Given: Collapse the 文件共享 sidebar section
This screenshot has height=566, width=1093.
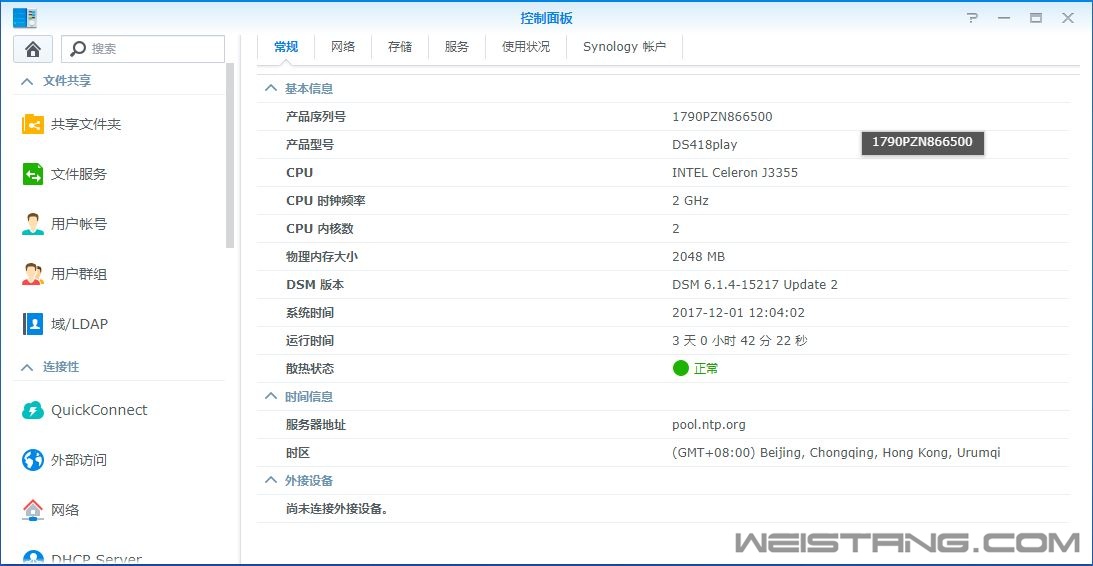Looking at the screenshot, I should click(27, 82).
